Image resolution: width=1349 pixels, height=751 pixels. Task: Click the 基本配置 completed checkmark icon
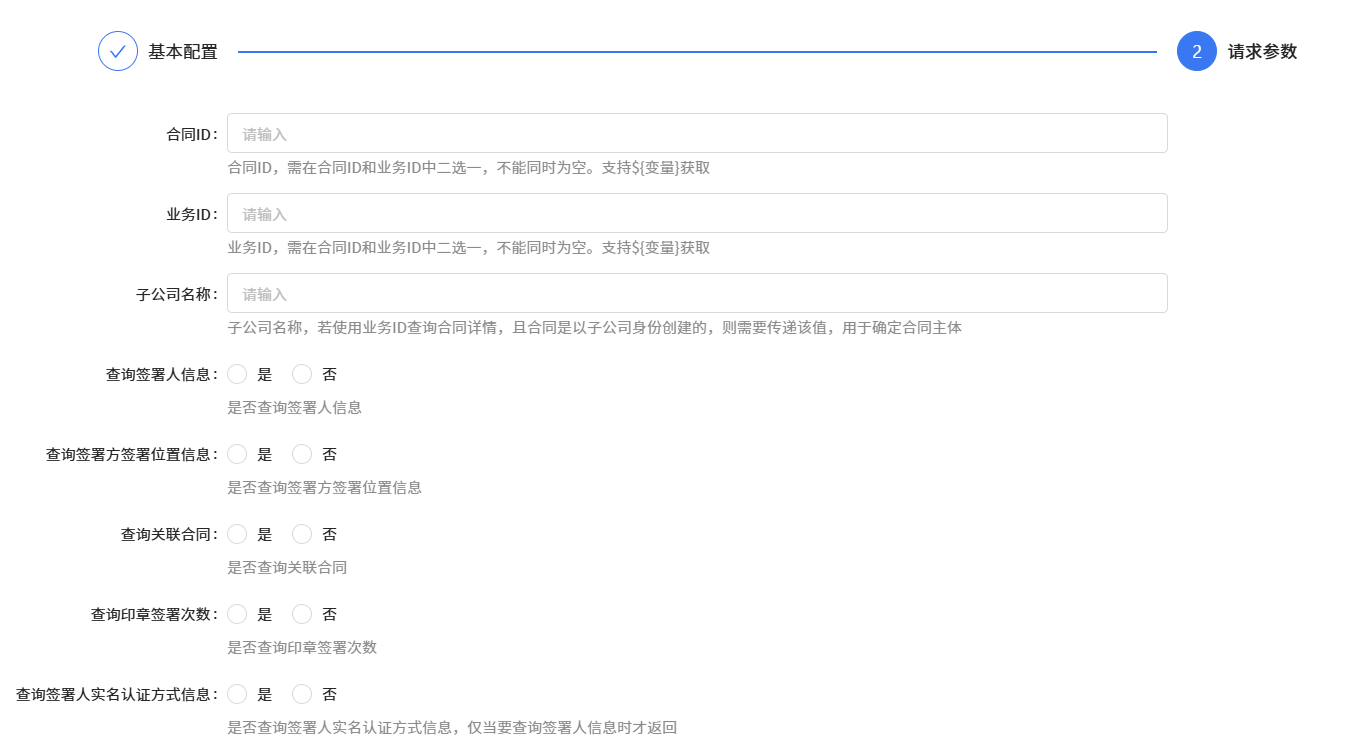click(x=118, y=51)
